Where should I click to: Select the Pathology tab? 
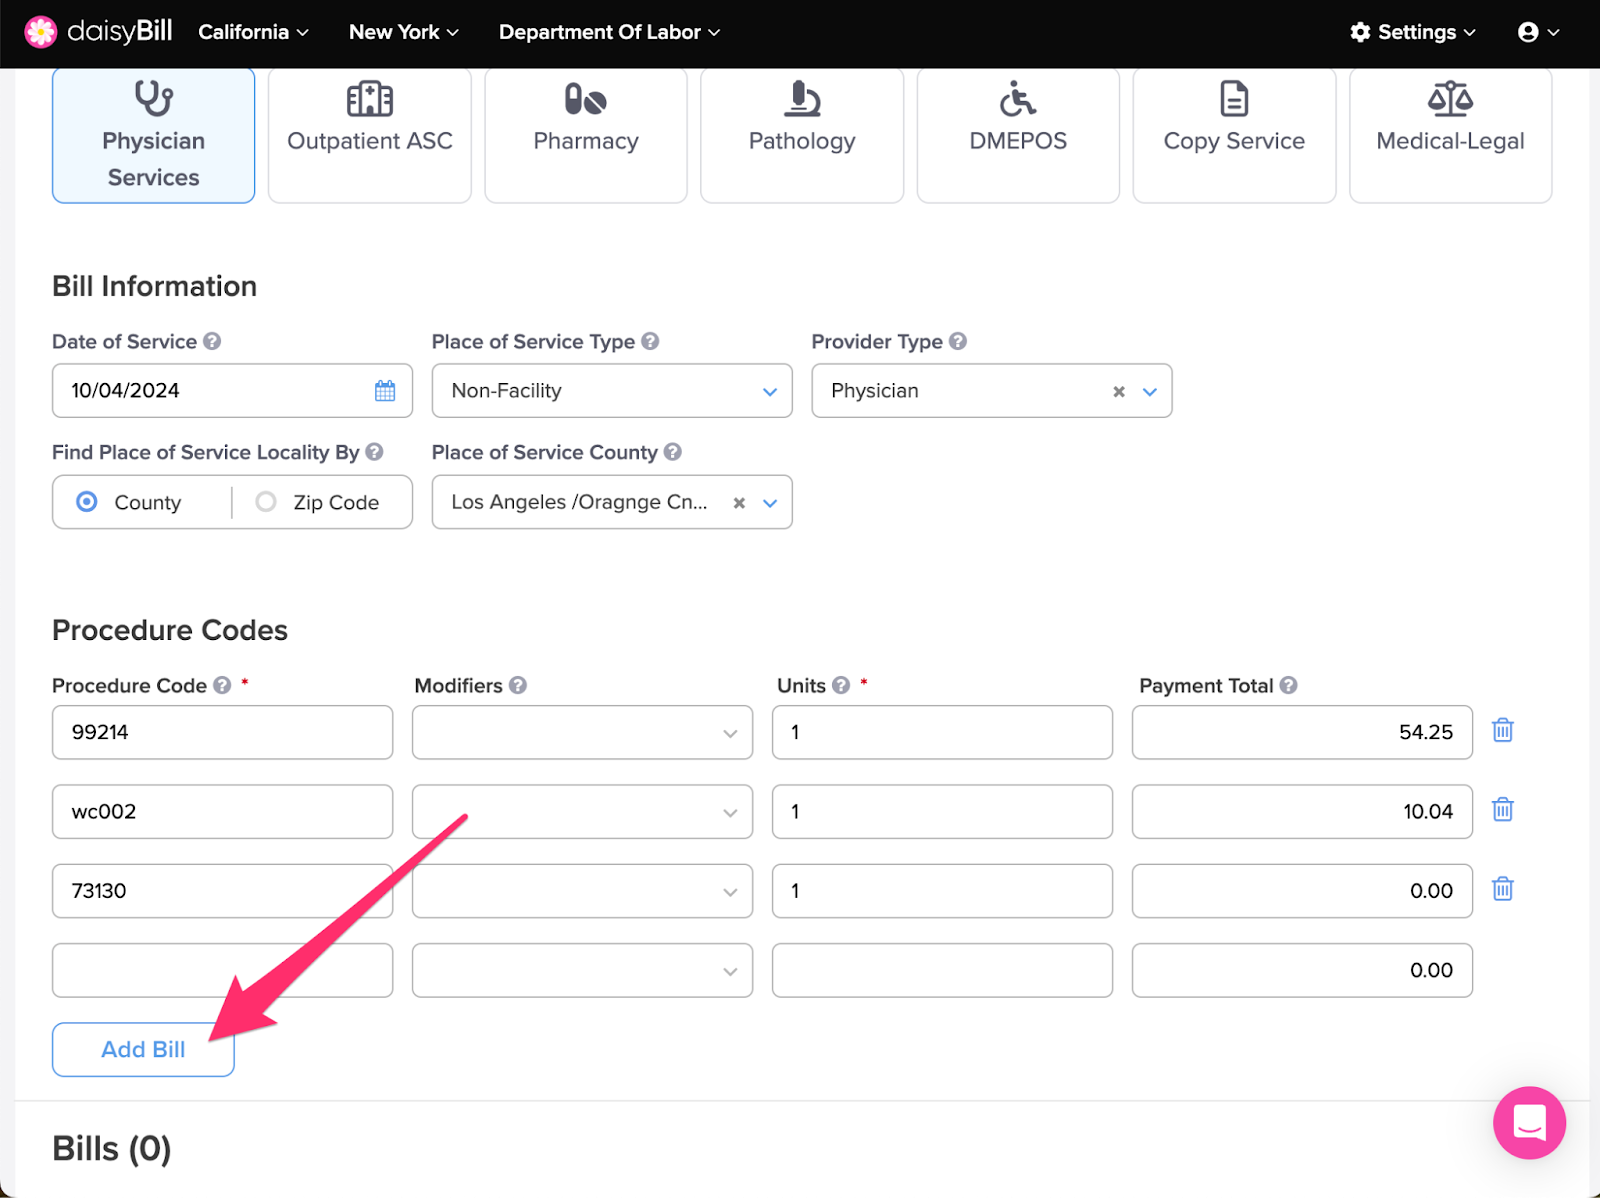(x=802, y=135)
